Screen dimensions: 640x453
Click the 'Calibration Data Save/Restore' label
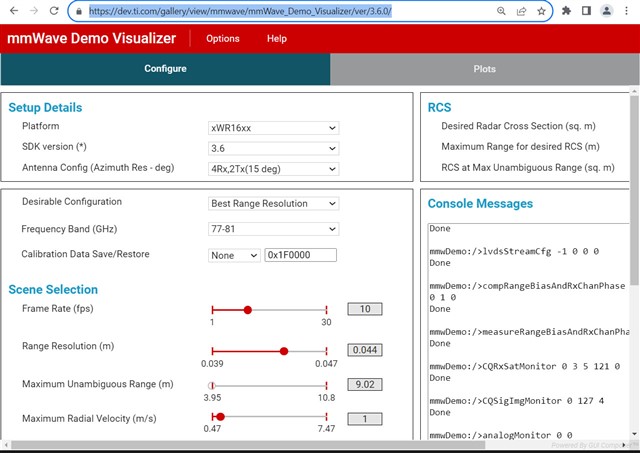click(85, 254)
